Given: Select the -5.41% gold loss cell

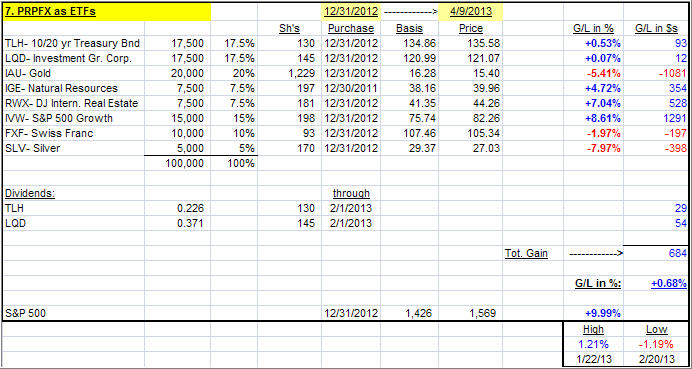Looking at the screenshot, I should click(x=593, y=73).
